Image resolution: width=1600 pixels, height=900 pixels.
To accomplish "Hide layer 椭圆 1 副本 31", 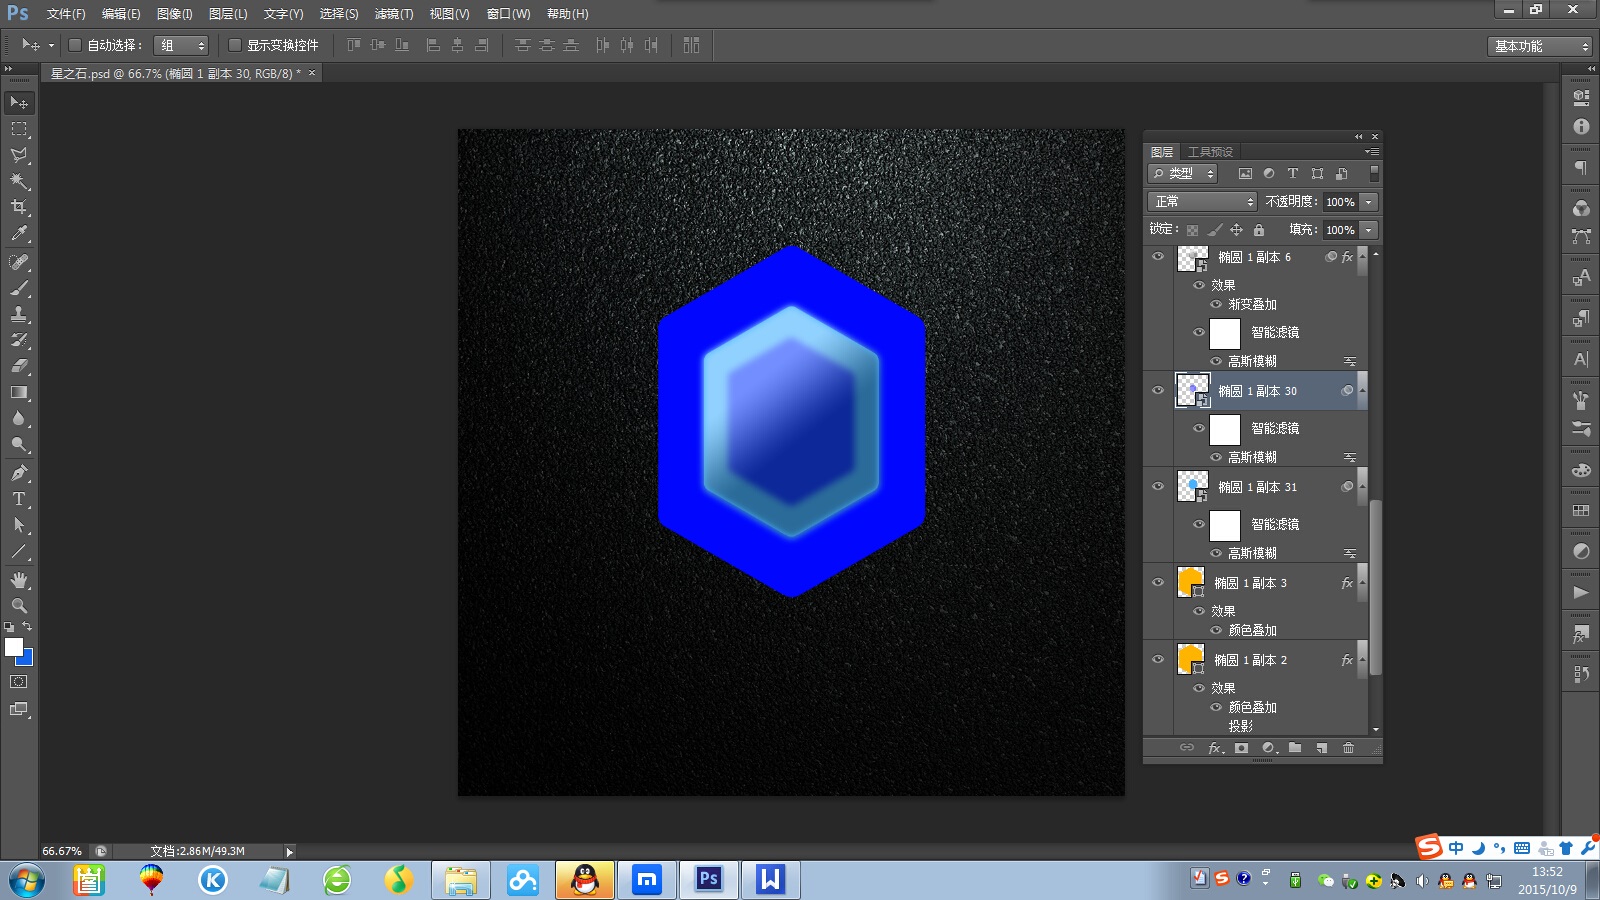I will point(1158,487).
